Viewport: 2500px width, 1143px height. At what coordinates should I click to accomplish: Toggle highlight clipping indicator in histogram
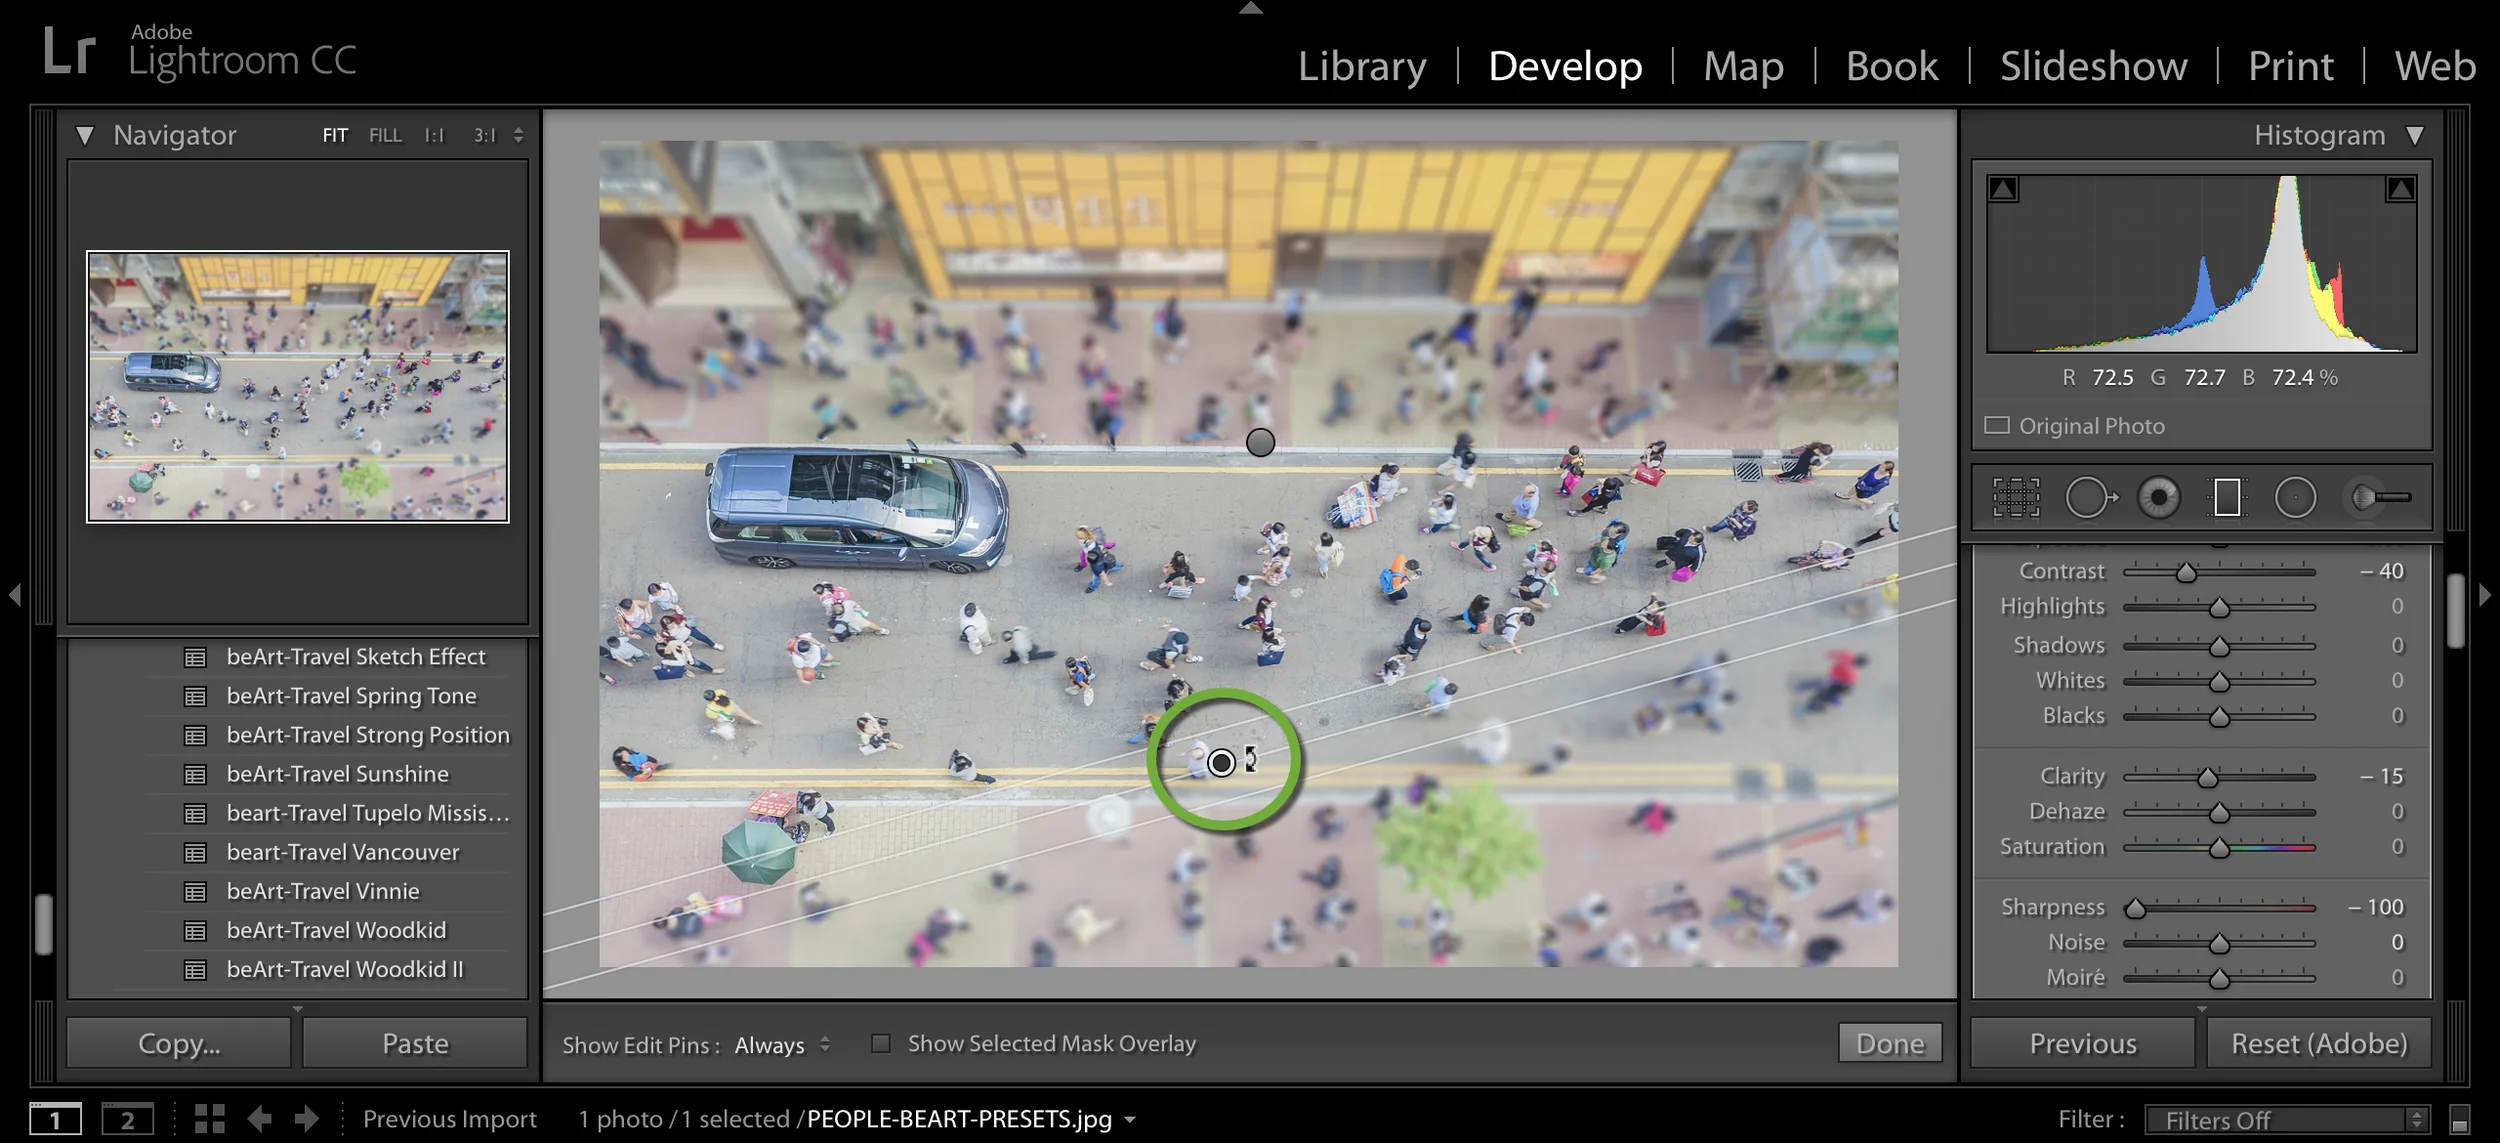pyautogui.click(x=2400, y=189)
